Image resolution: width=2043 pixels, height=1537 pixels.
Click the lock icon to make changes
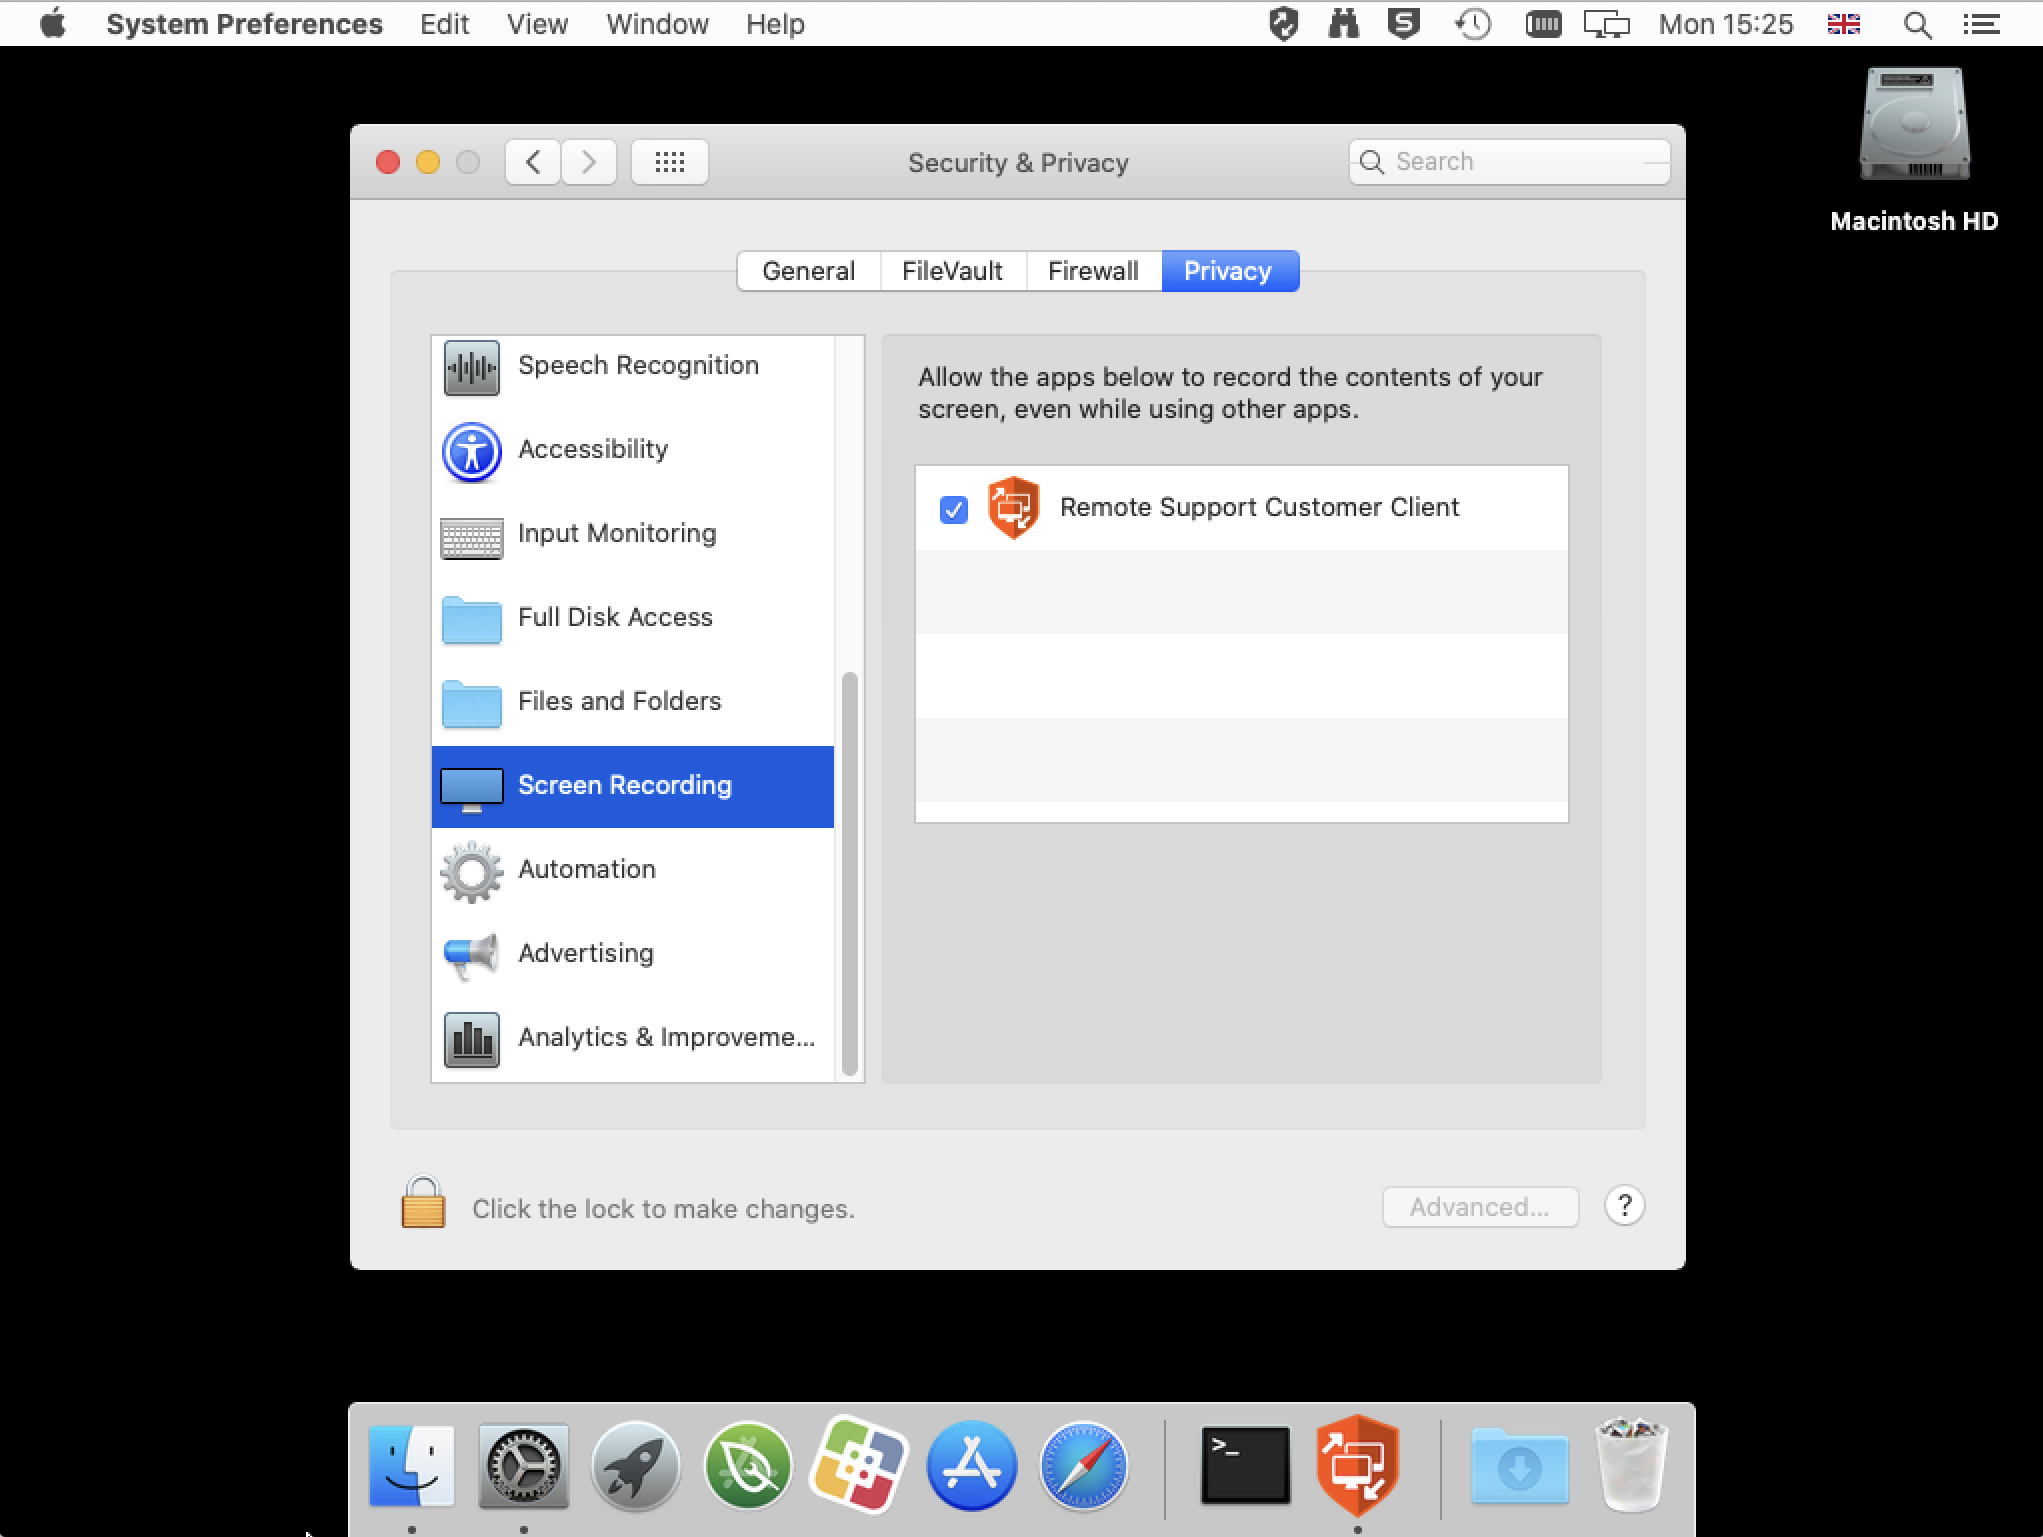pos(422,1203)
